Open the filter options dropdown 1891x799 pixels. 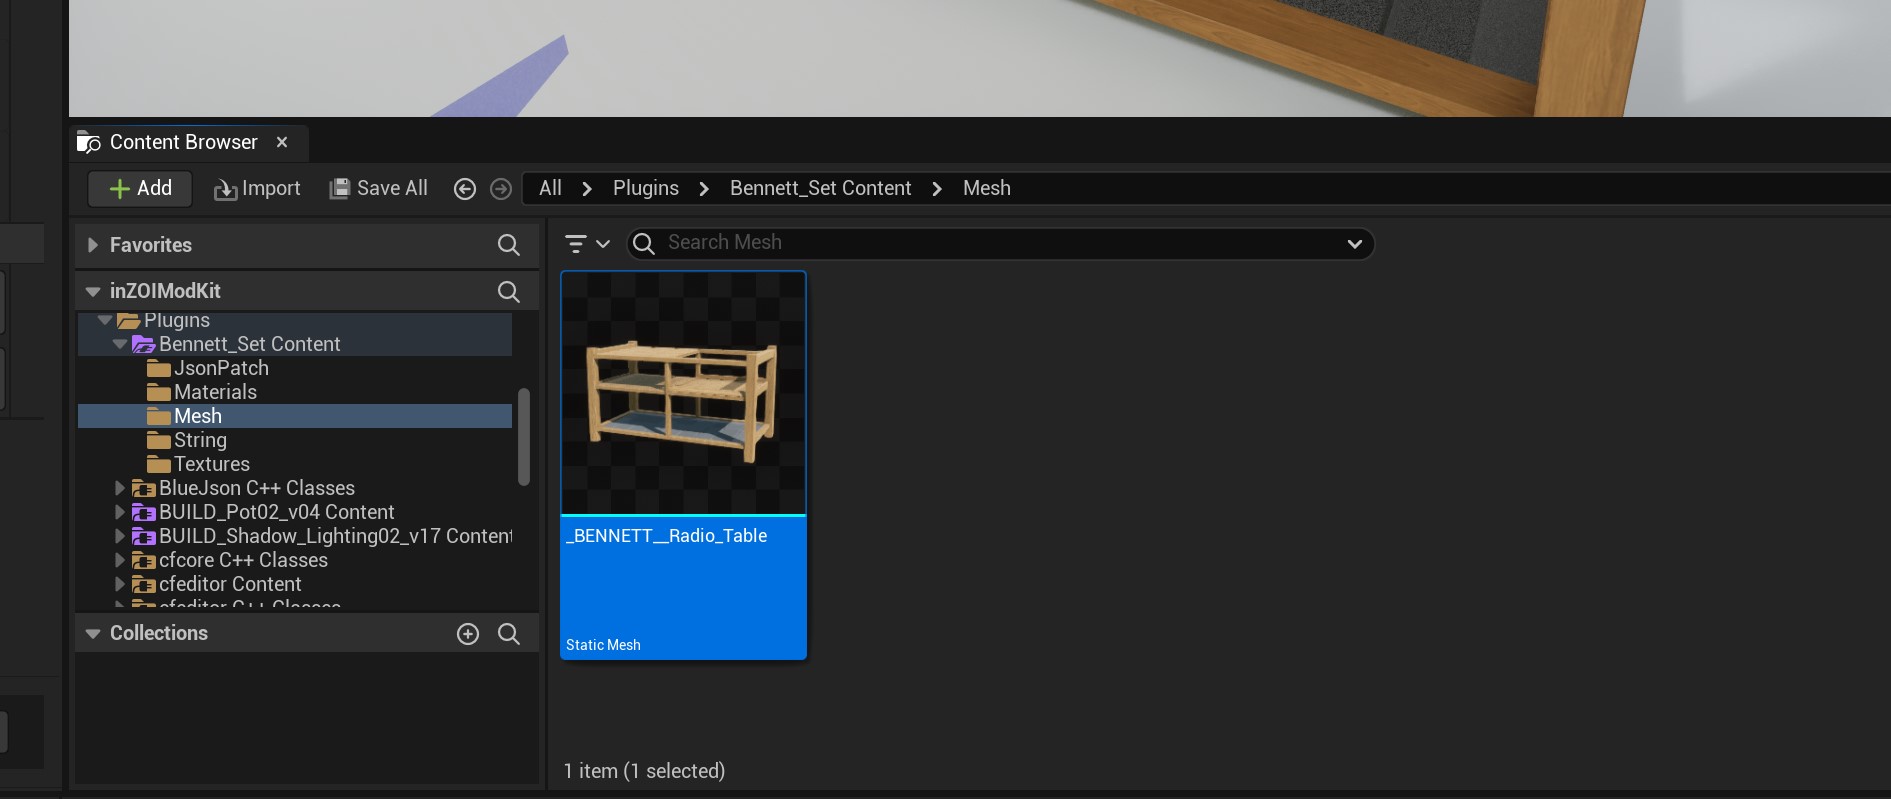click(x=587, y=244)
